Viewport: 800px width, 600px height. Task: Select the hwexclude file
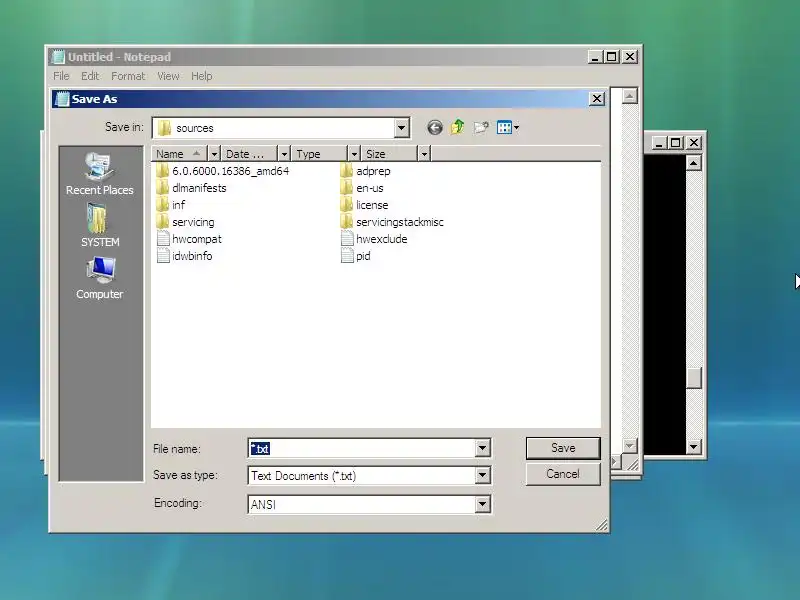[374, 239]
